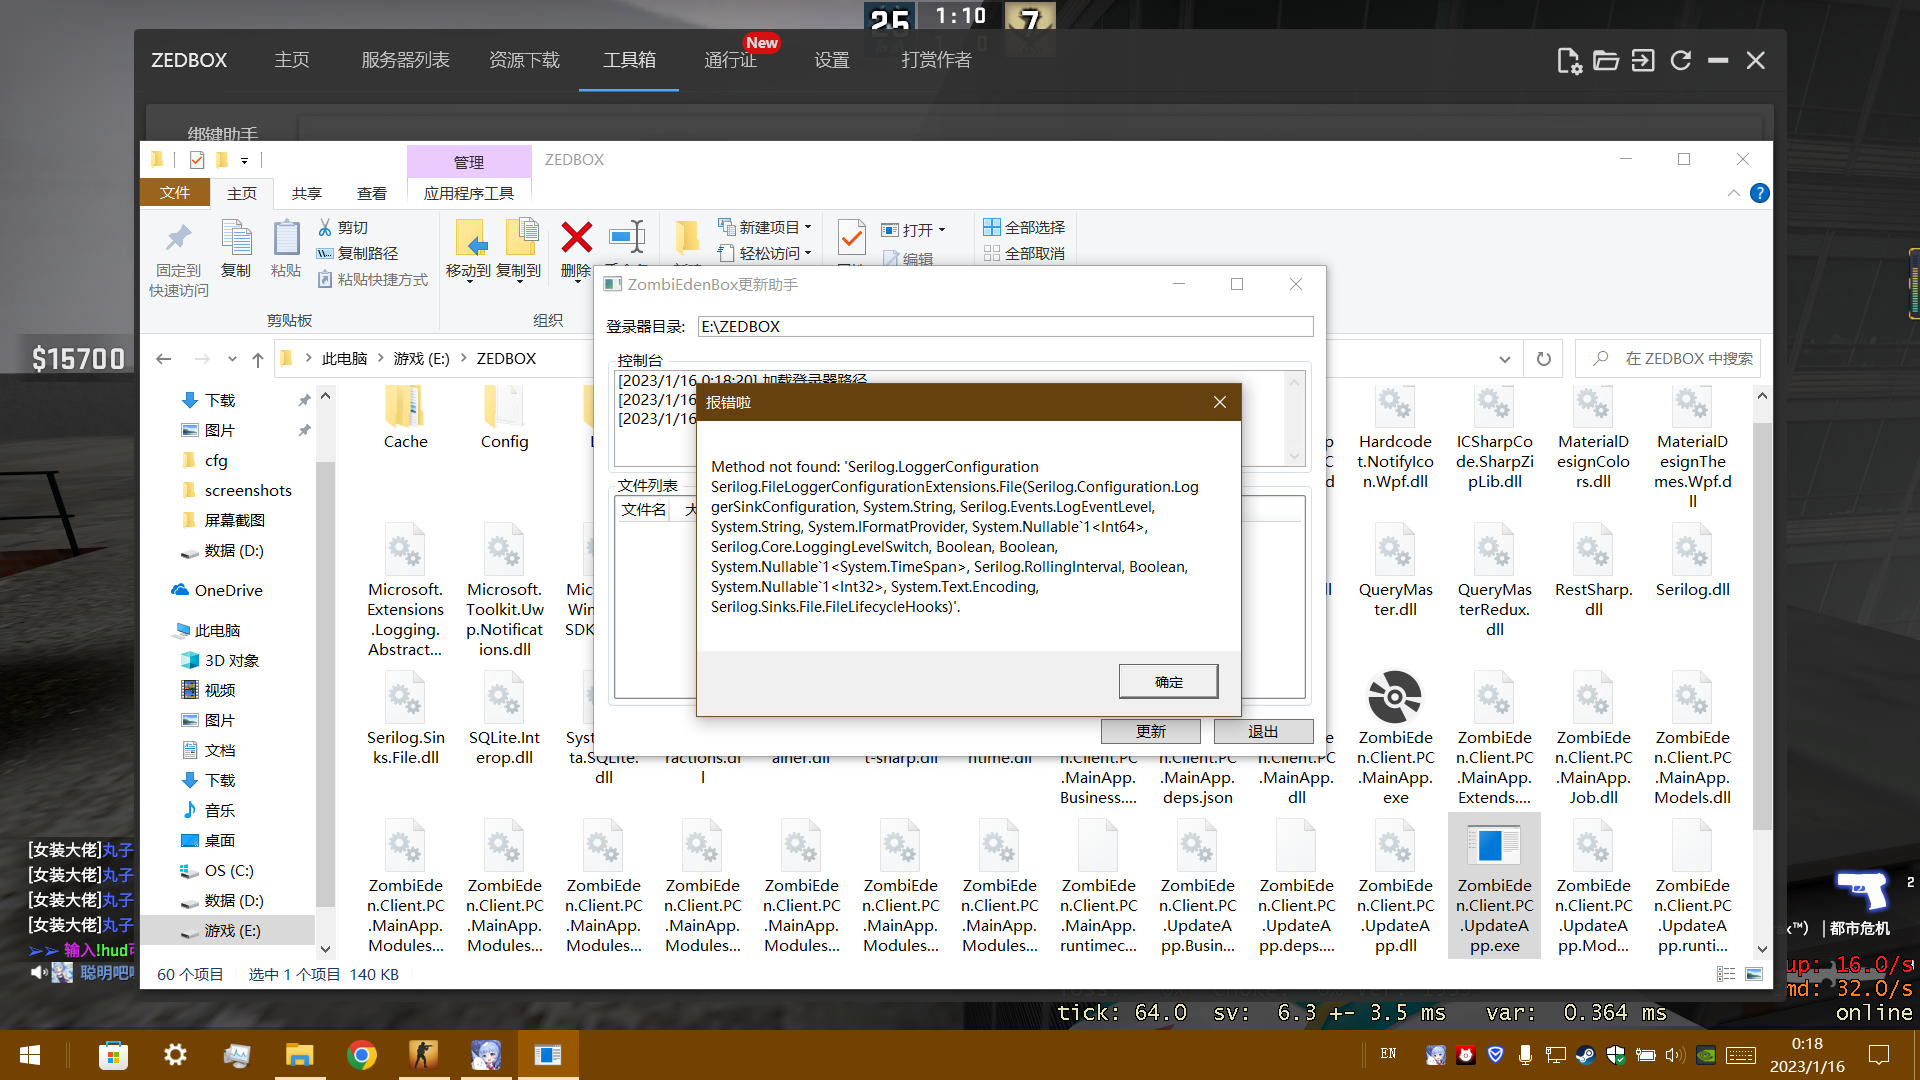Select the Serilog.dll file
This screenshot has width=1920, height=1080.
click(1692, 563)
